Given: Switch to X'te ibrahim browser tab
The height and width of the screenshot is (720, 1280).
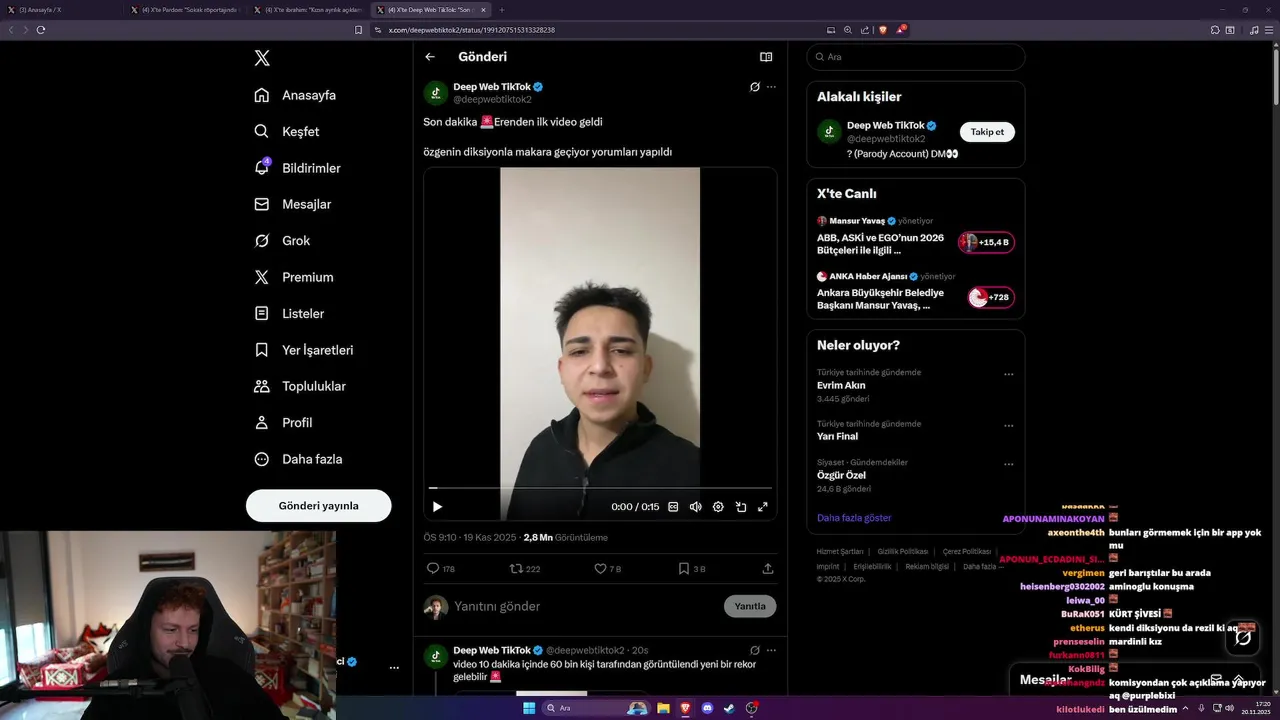Looking at the screenshot, I should coord(308,10).
